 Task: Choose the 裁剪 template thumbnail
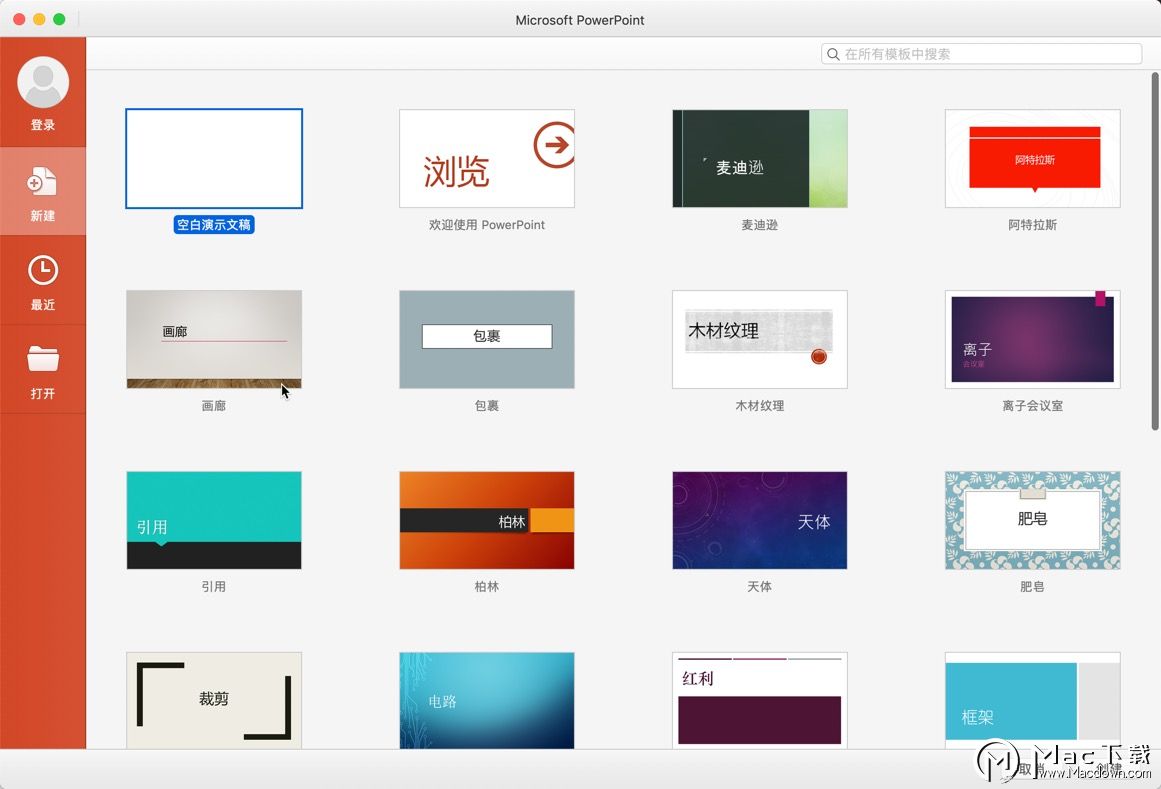[x=214, y=700]
